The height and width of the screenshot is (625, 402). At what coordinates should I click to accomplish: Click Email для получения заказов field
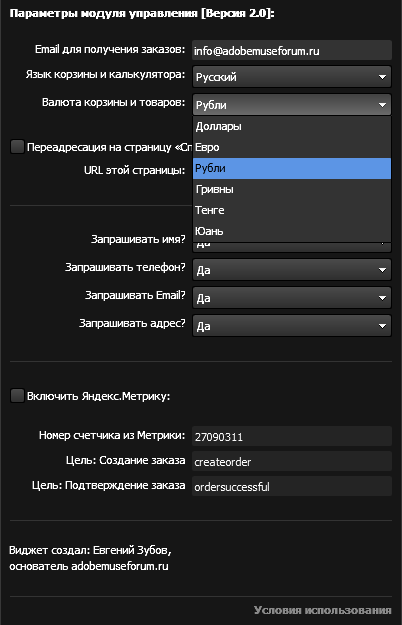(292, 51)
